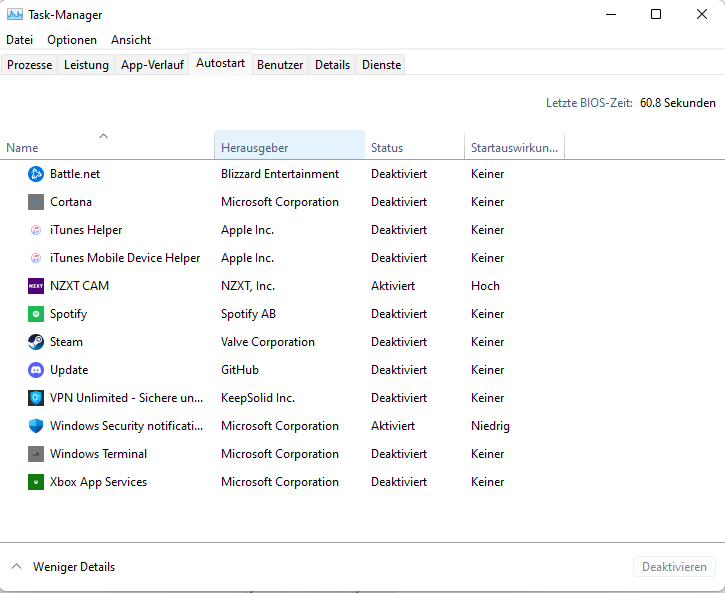
Task: Maximize the Task-Manager window
Action: [656, 14]
